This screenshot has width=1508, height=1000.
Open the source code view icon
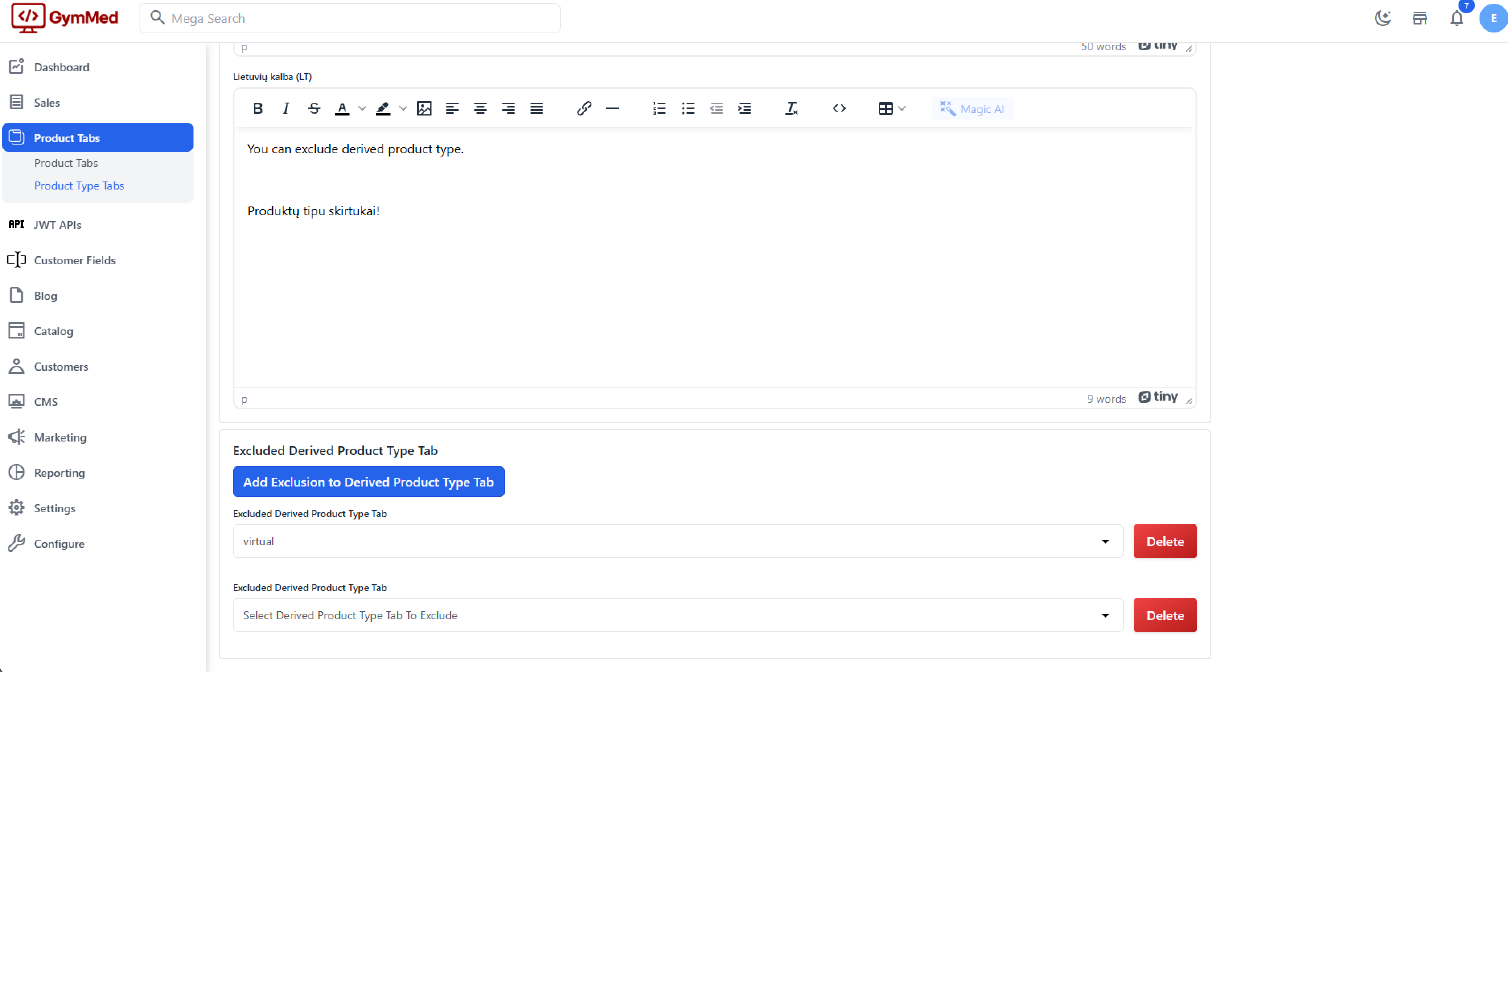click(x=839, y=109)
